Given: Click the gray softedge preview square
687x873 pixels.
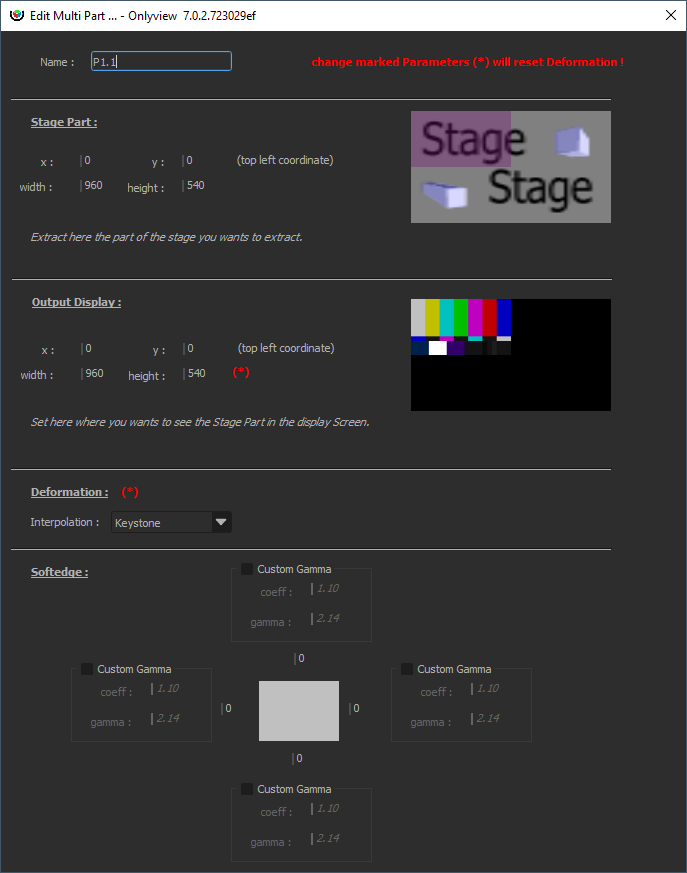Looking at the screenshot, I should (299, 711).
